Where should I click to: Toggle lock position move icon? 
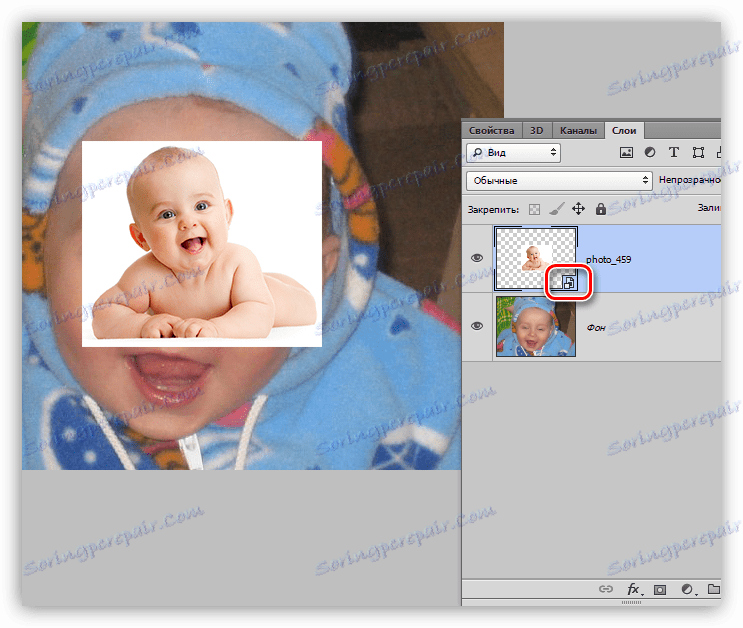coord(578,209)
